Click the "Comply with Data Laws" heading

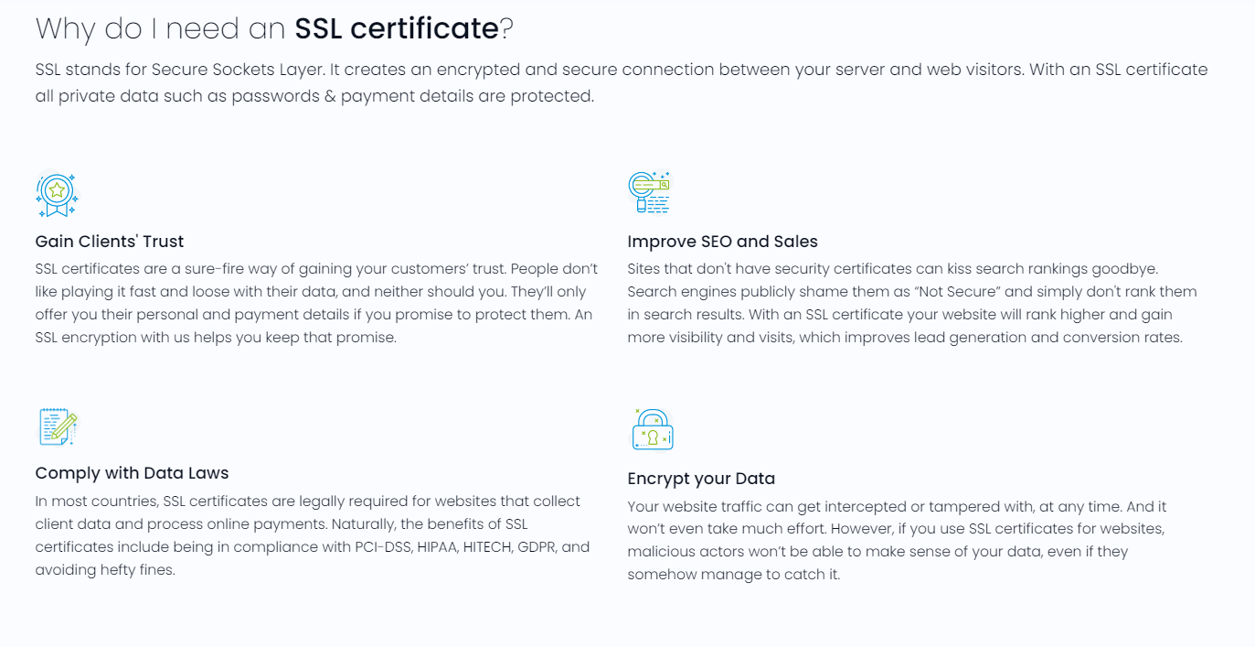(132, 473)
